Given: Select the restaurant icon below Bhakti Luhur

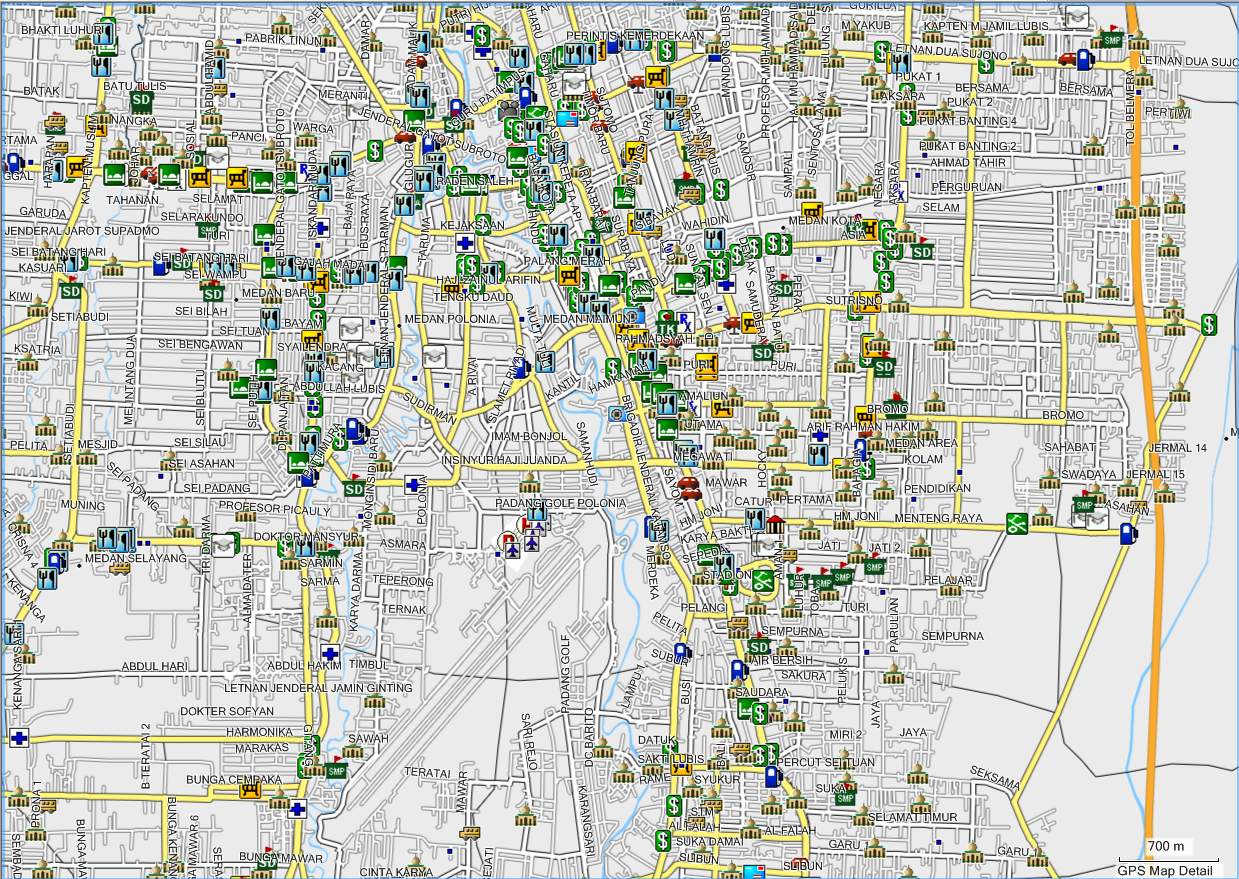Looking at the screenshot, I should pos(100,66).
